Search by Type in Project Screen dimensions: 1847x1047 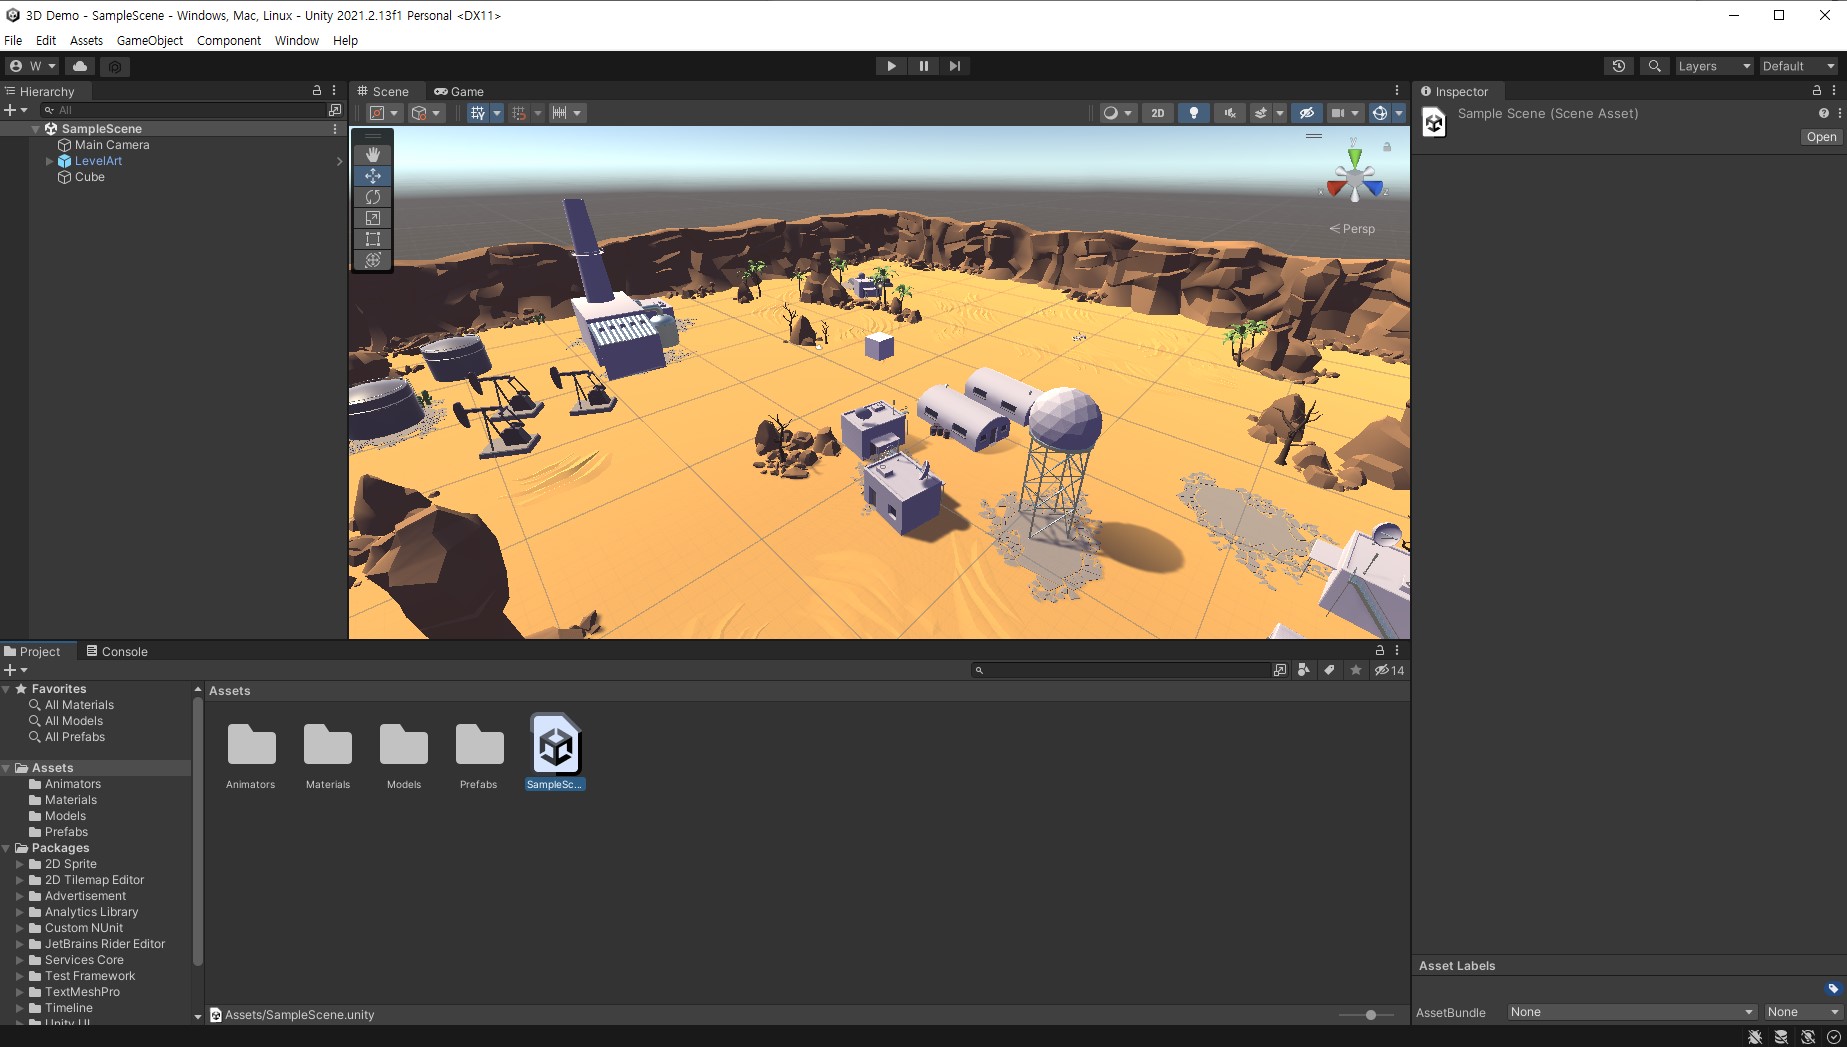1304,670
